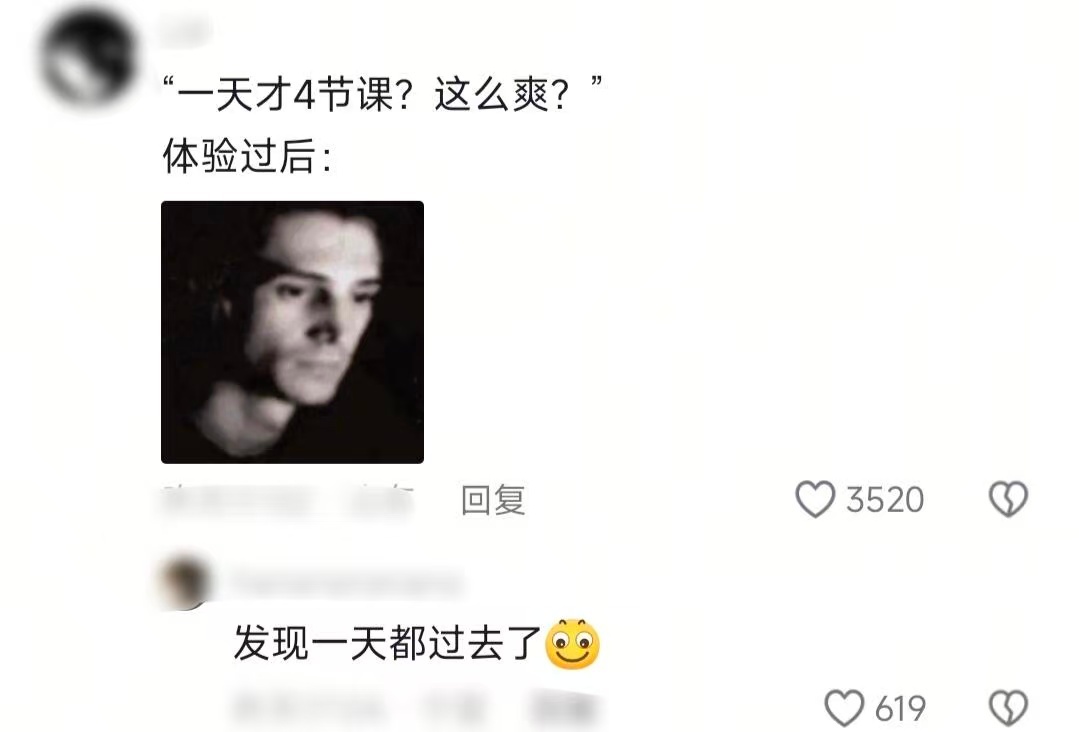Screen dimensions: 1079x732
Task: Click the reply text "发现一天都过去了"
Action: [388, 644]
